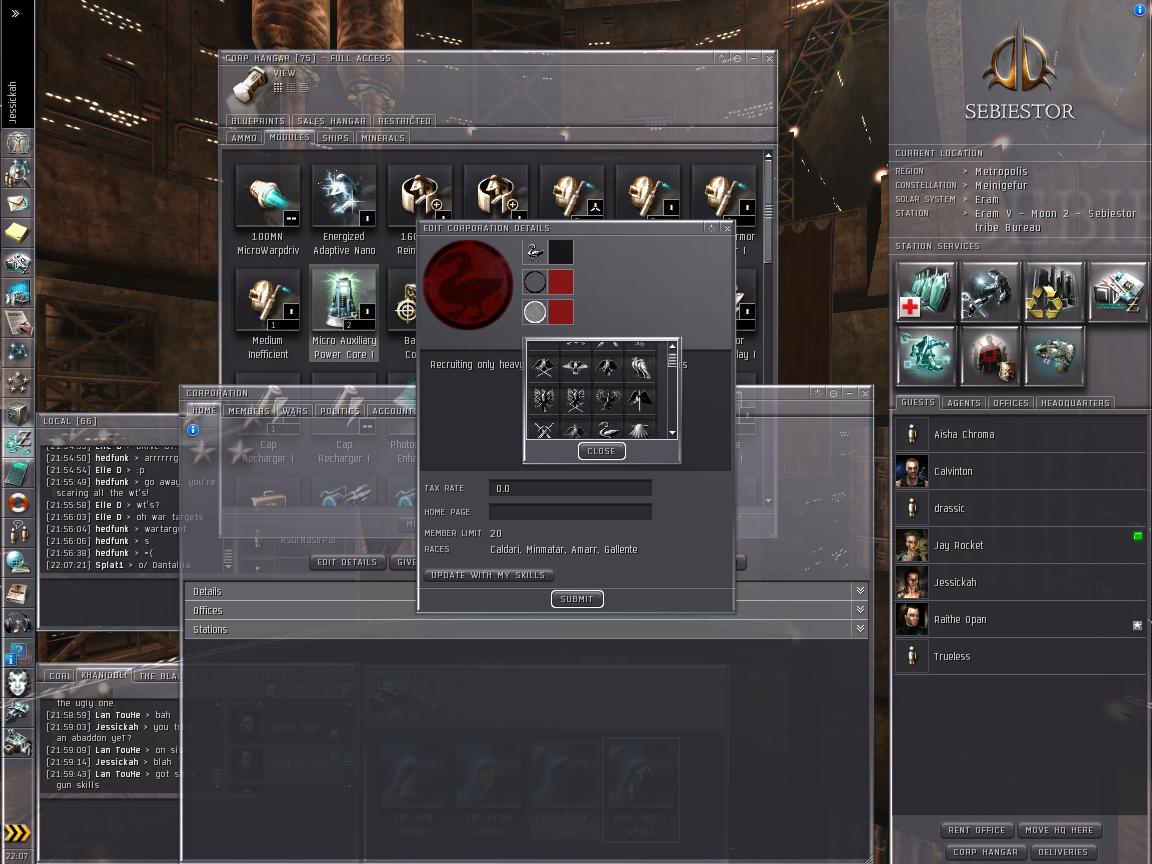The image size is (1152, 864).
Task: Open the Headquarters station tab
Action: [x=1075, y=403]
